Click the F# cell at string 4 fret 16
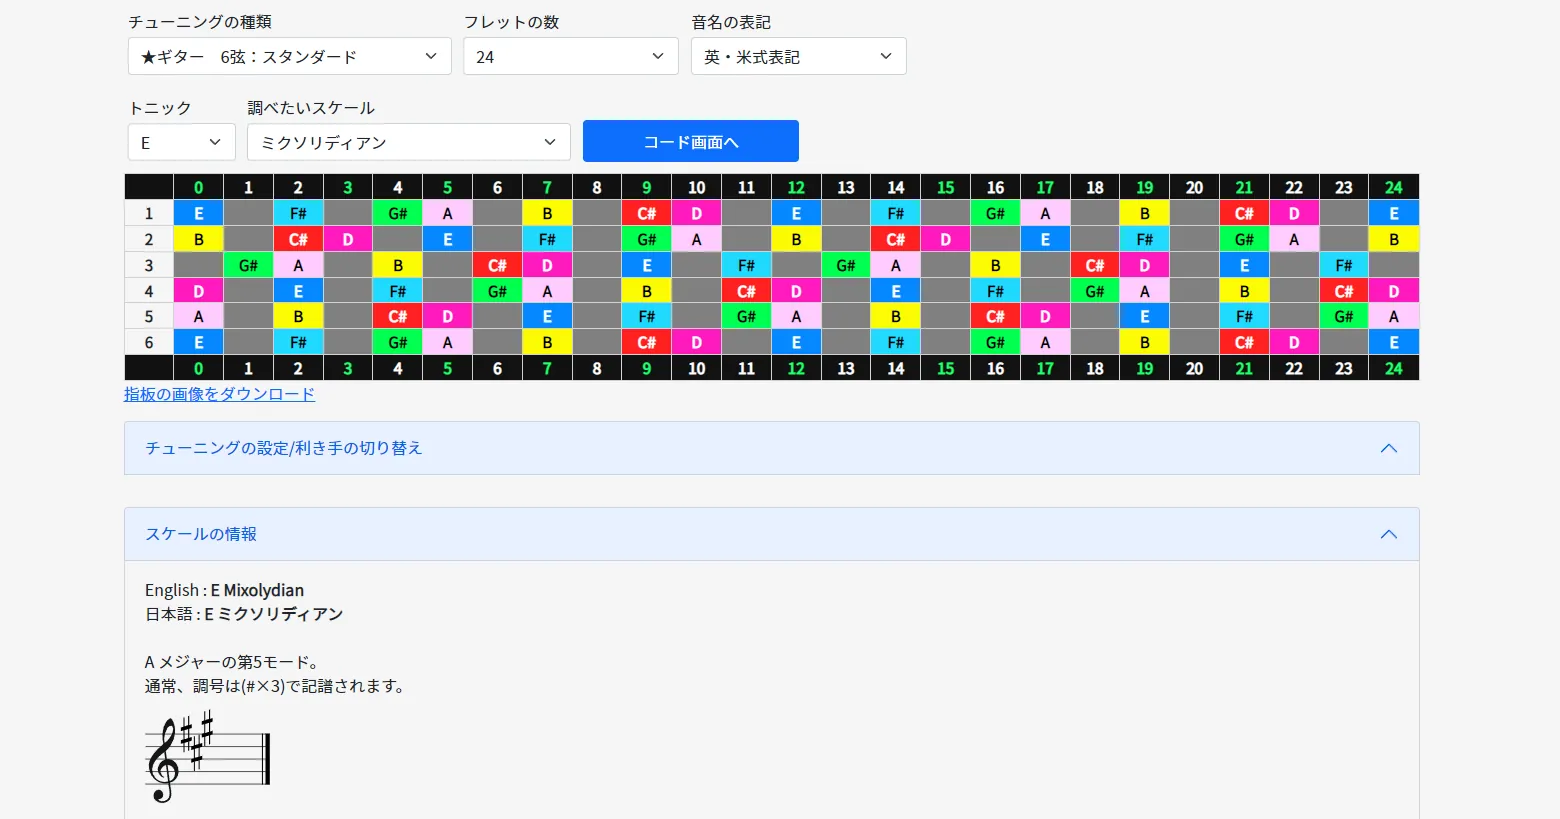The height and width of the screenshot is (819, 1560). coord(995,291)
